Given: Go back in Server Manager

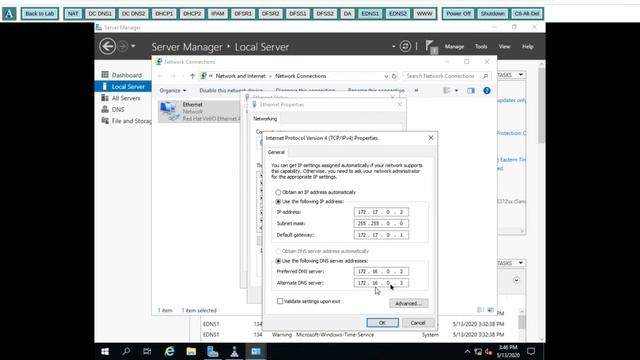Looking at the screenshot, I should tap(107, 46).
